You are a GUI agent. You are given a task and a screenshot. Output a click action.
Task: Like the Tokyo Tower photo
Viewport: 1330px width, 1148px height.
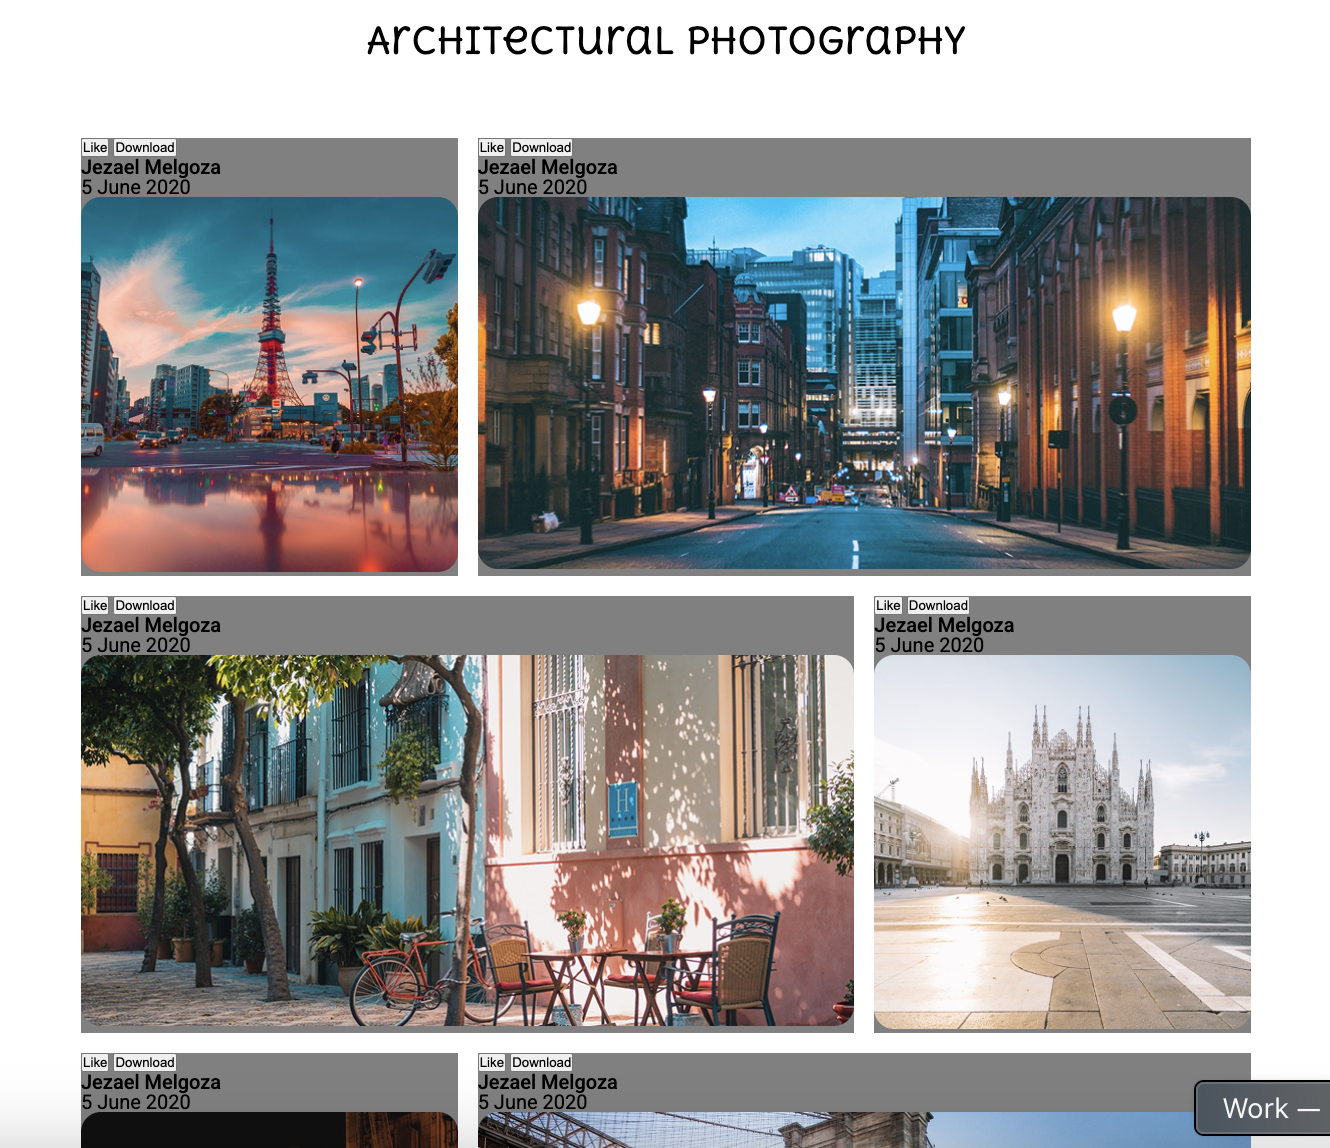95,147
